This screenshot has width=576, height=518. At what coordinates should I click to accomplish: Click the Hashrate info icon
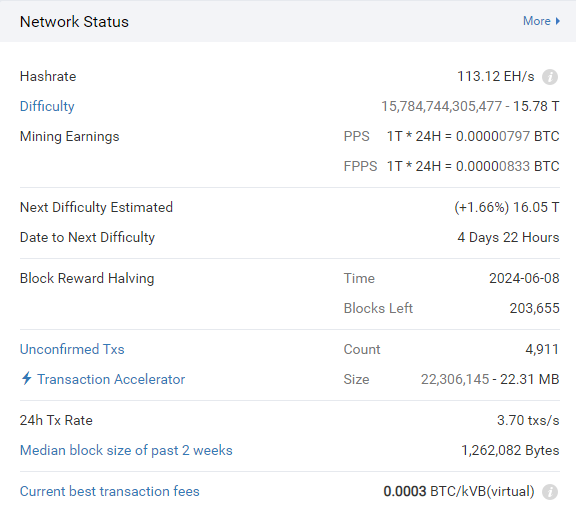pos(550,77)
